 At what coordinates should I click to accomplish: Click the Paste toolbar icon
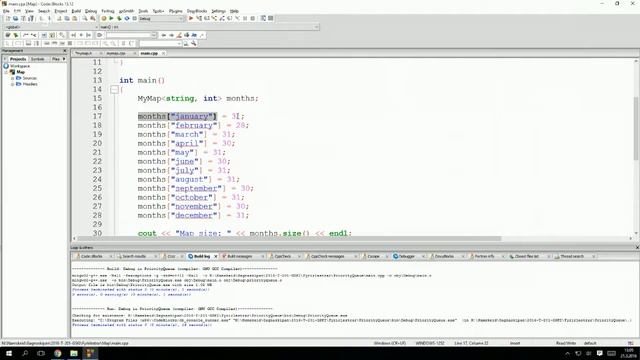point(75,18)
